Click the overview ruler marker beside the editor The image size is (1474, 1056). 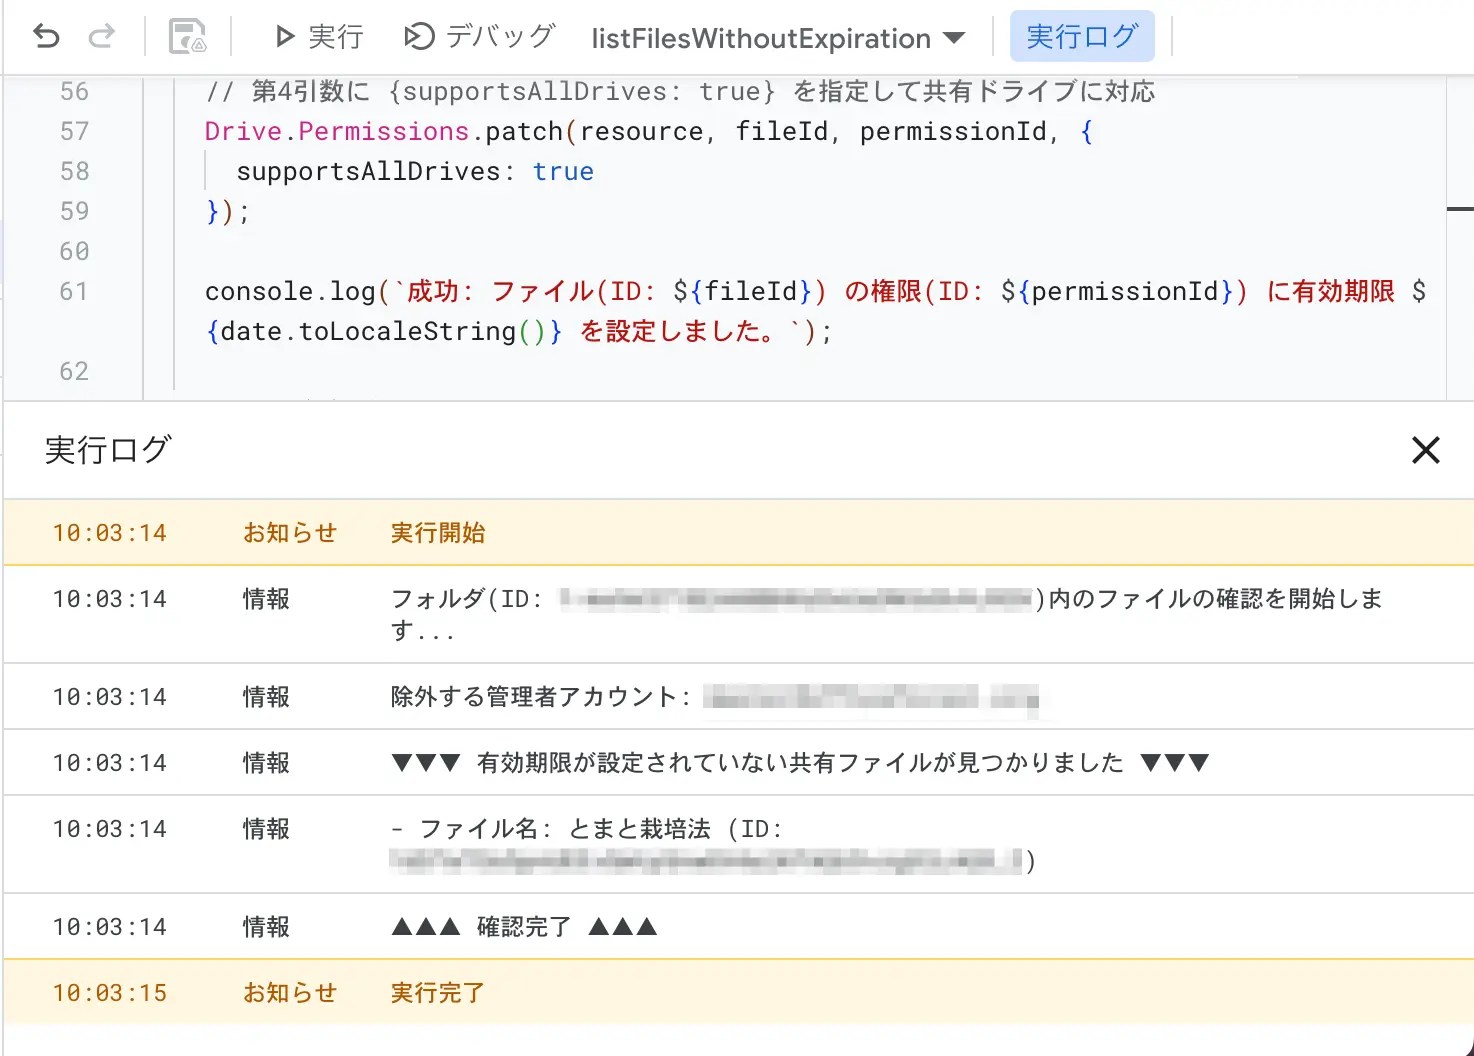(1460, 209)
